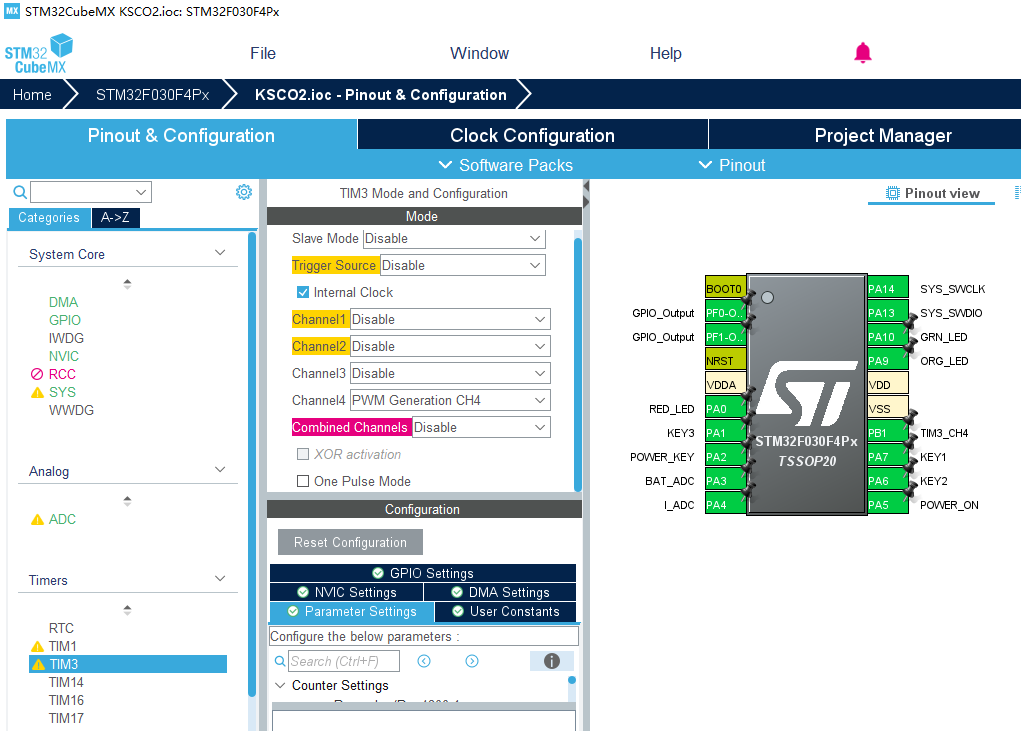Select pin PA5 on the chip

tap(888, 504)
